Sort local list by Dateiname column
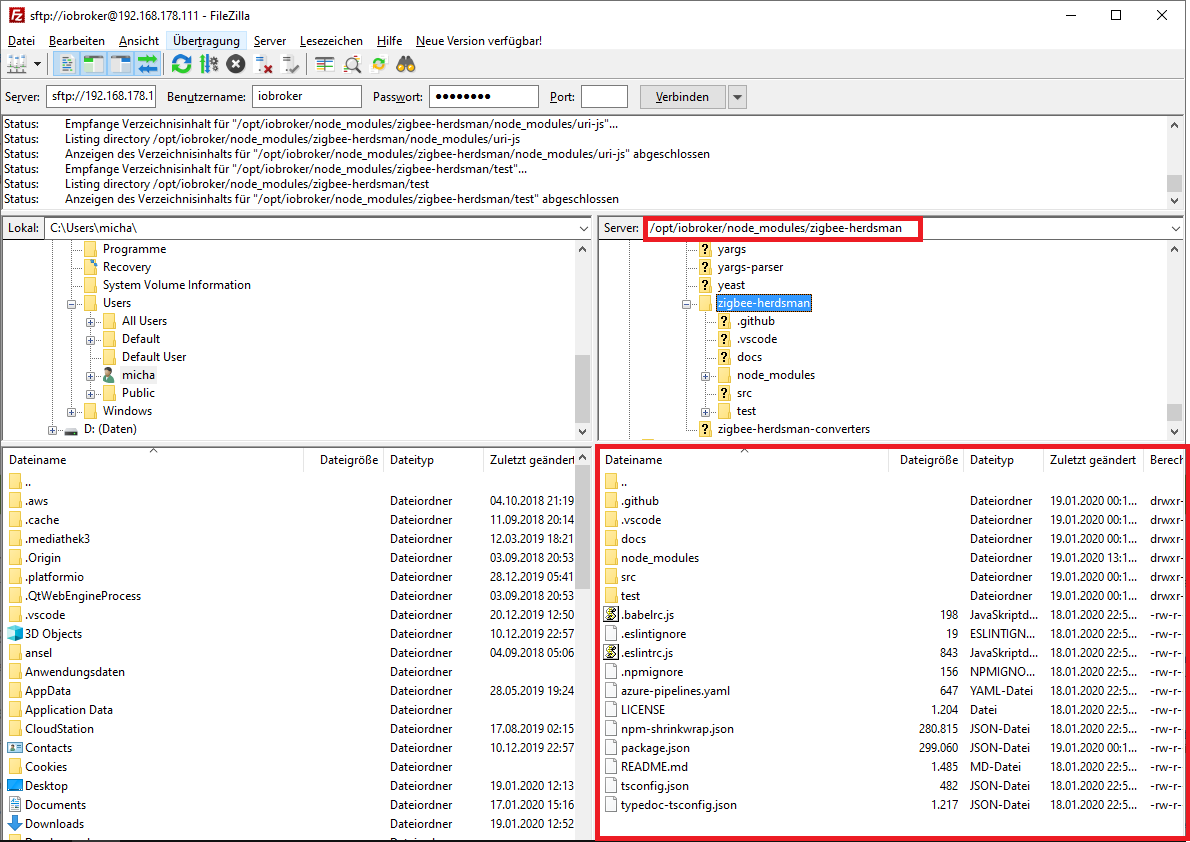Viewport: 1190px width, 842px height. tap(153, 459)
